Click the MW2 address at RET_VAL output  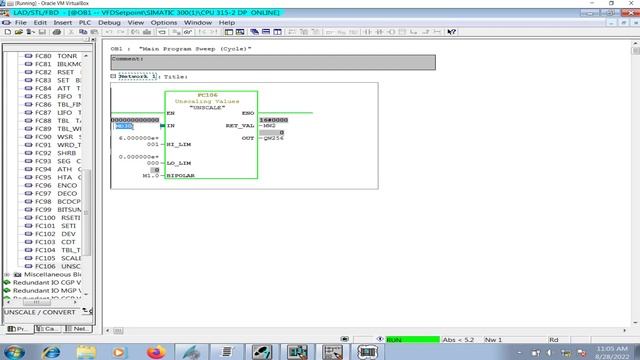point(269,126)
